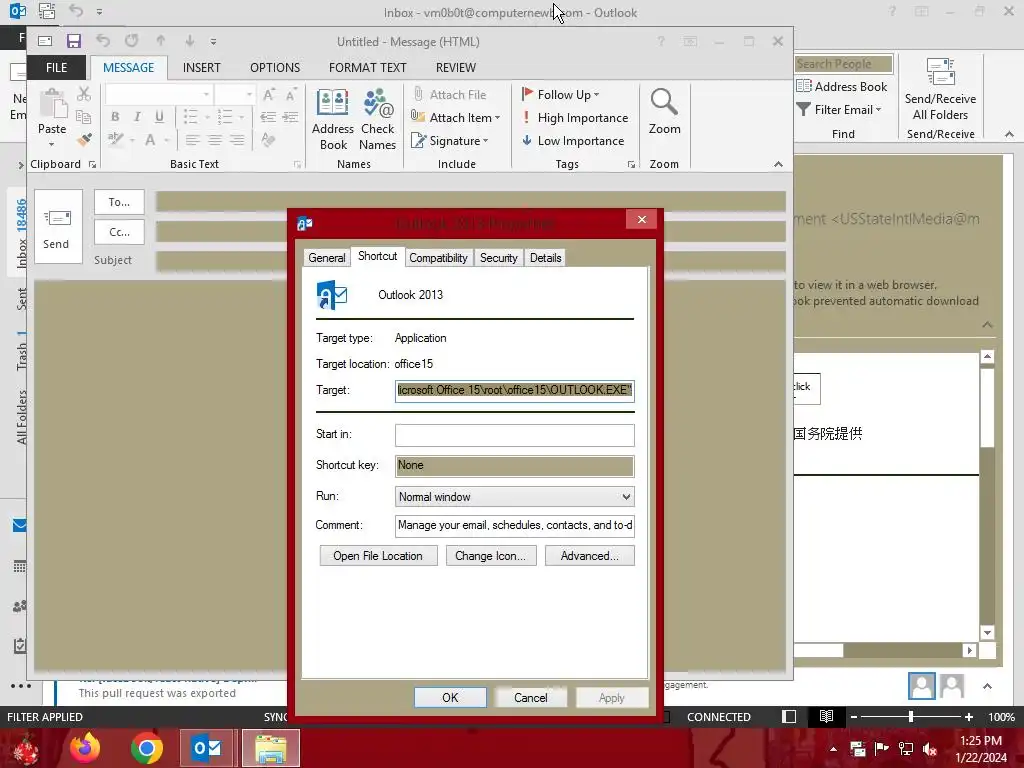Open the Calendar navigation icon
This screenshot has width=1024, height=768.
tap(20, 566)
